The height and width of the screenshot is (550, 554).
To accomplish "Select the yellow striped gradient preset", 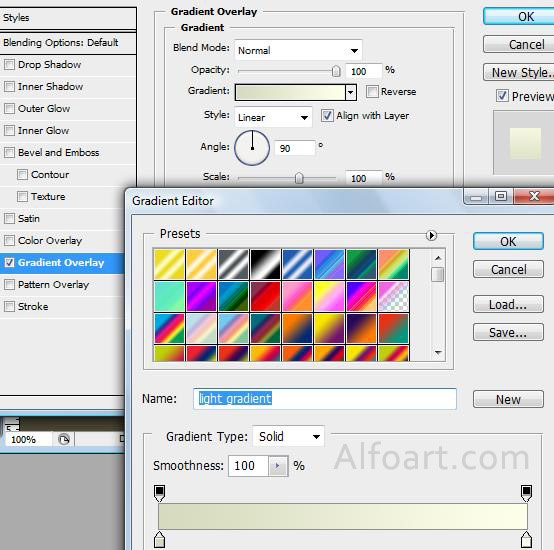I will (x=169, y=265).
